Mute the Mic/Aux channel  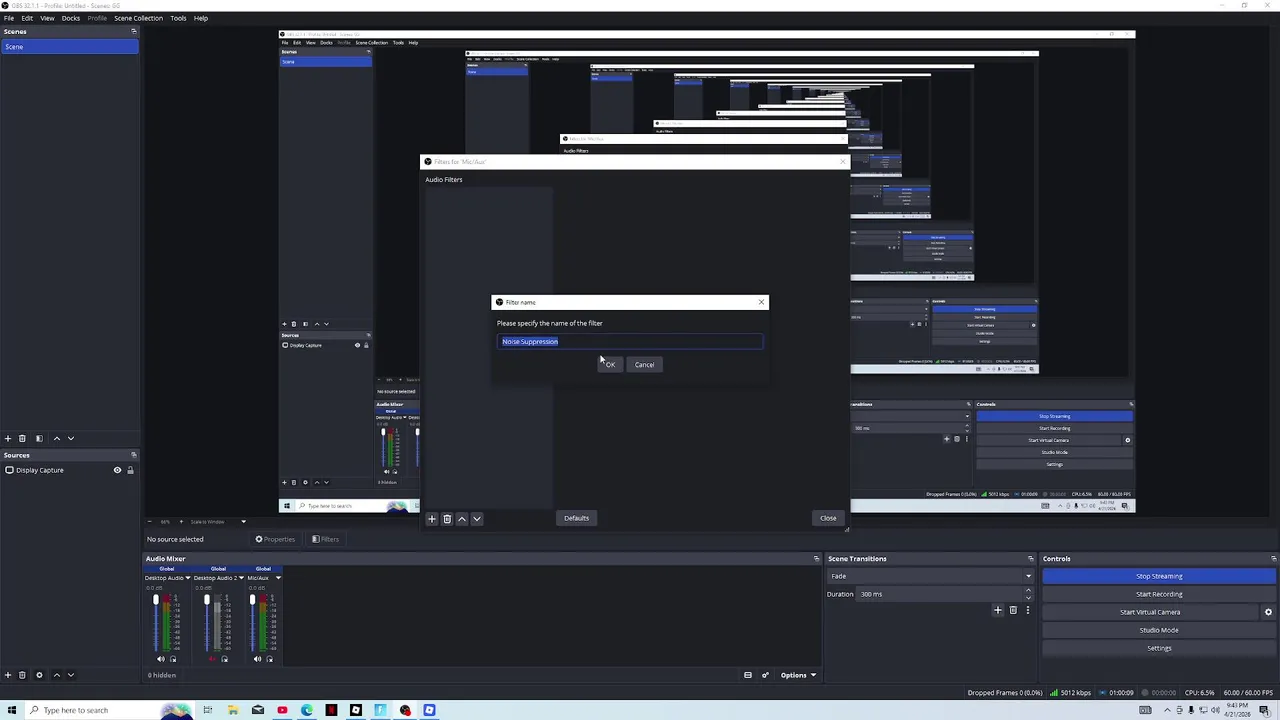click(x=257, y=659)
